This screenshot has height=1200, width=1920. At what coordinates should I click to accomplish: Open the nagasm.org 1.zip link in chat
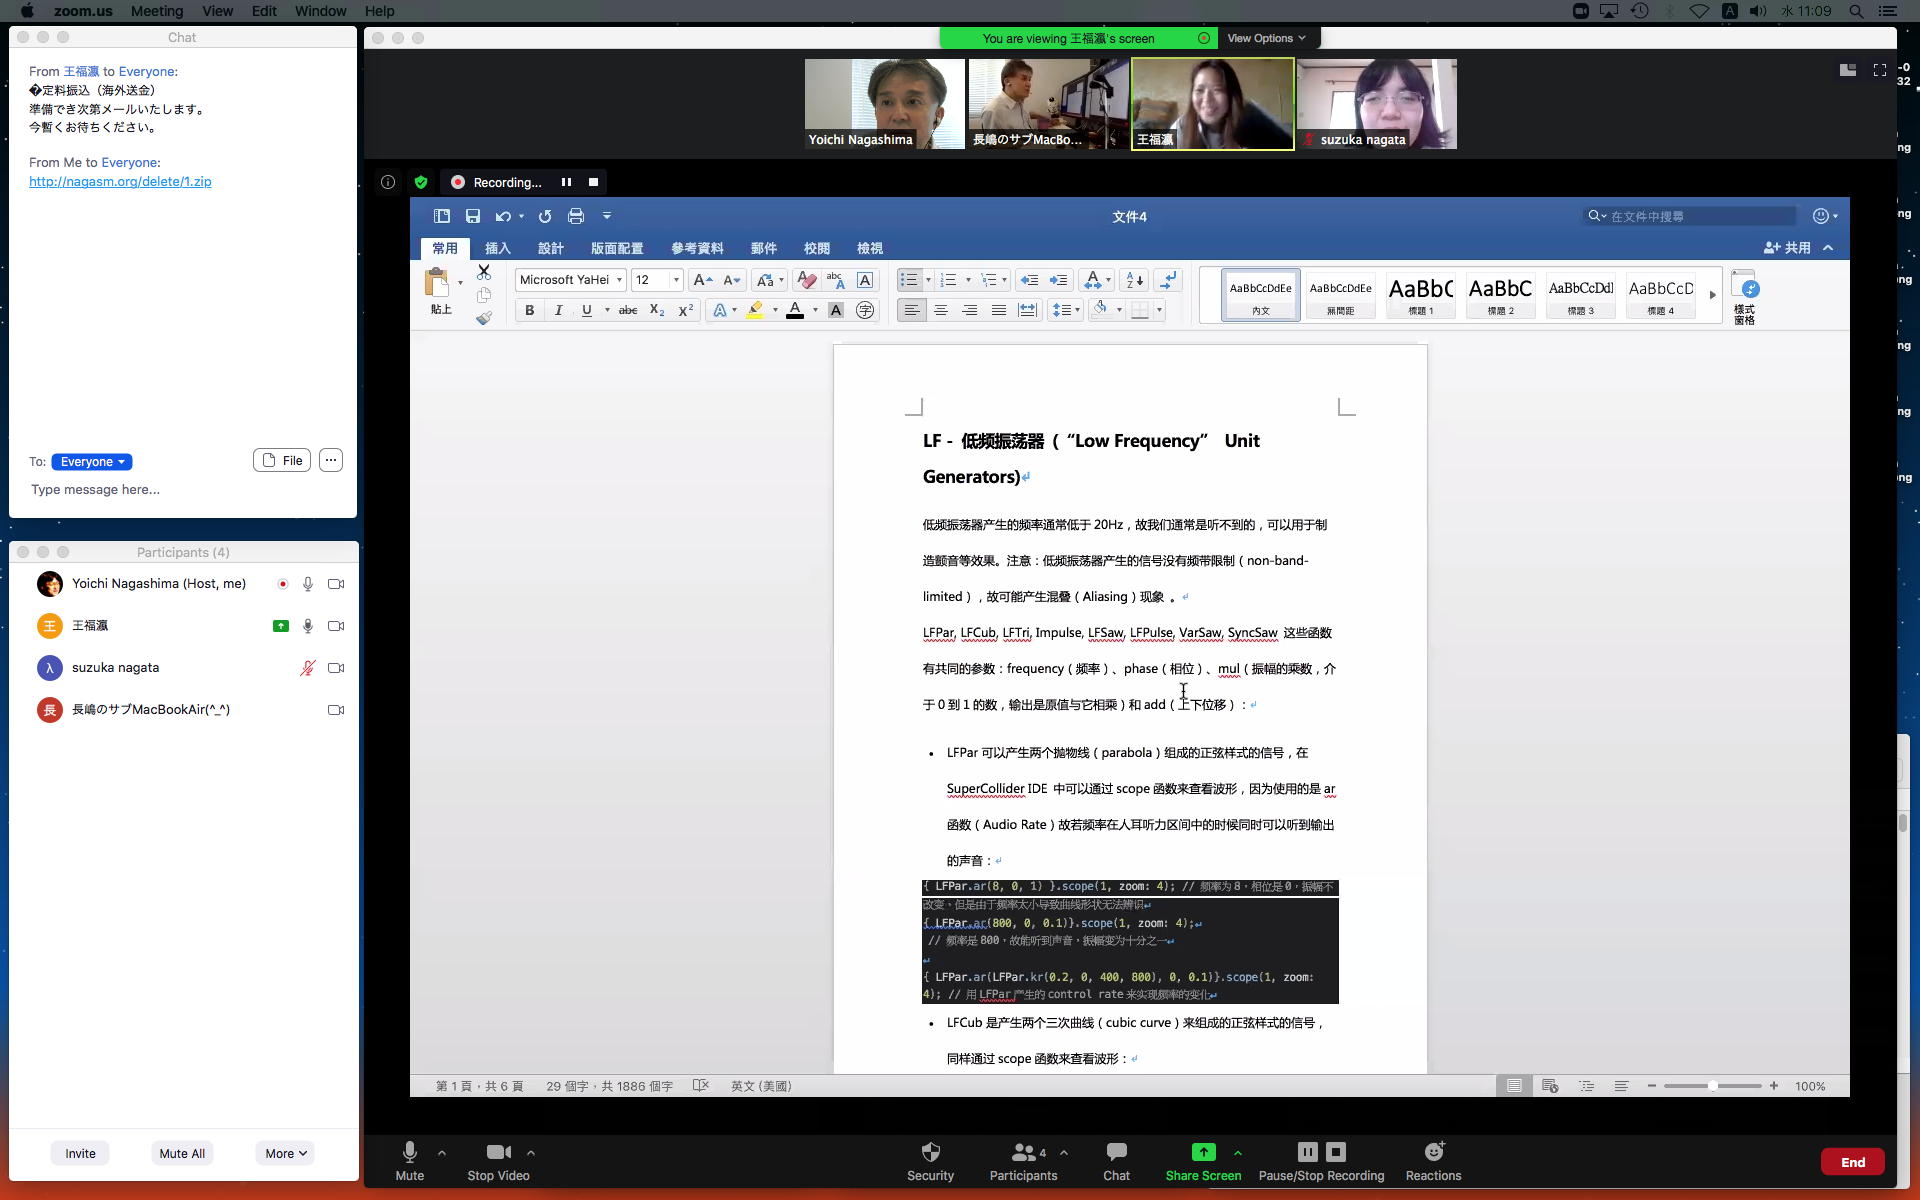[x=120, y=182]
